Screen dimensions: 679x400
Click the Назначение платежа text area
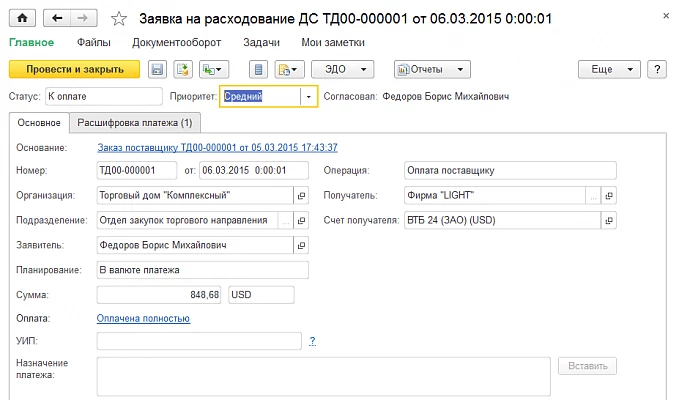323,377
